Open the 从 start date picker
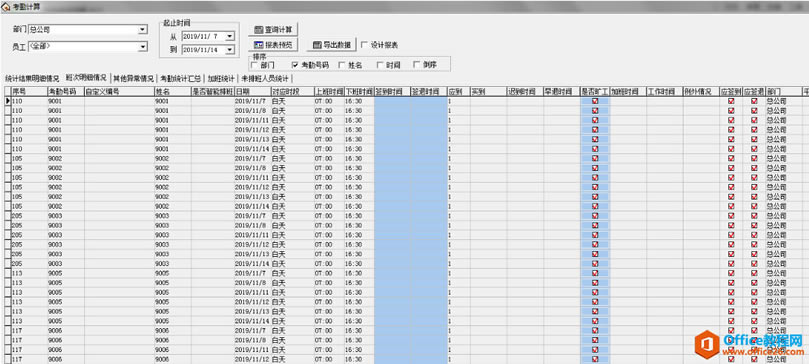The height and width of the screenshot is (364, 809). coord(230,36)
